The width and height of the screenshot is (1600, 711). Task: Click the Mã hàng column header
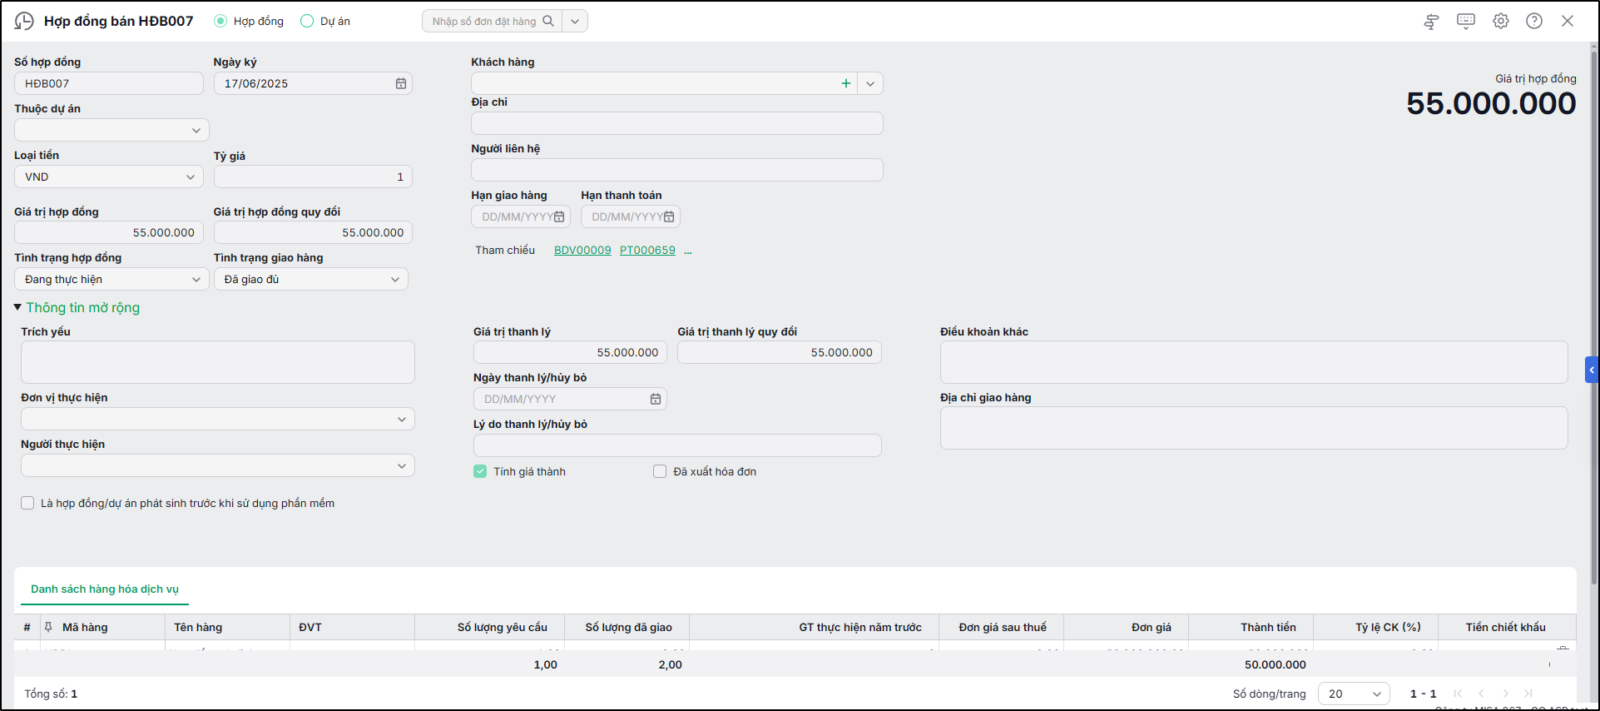pyautogui.click(x=85, y=627)
